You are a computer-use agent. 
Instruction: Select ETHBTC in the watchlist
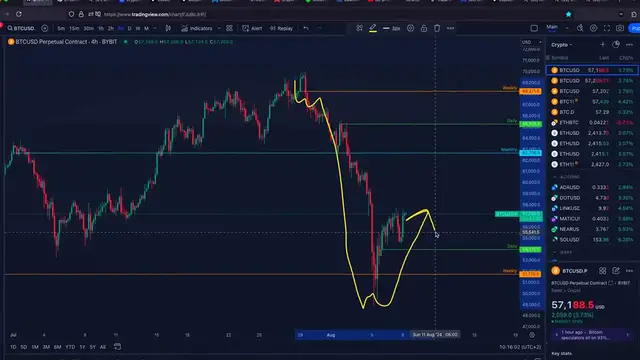(592, 122)
